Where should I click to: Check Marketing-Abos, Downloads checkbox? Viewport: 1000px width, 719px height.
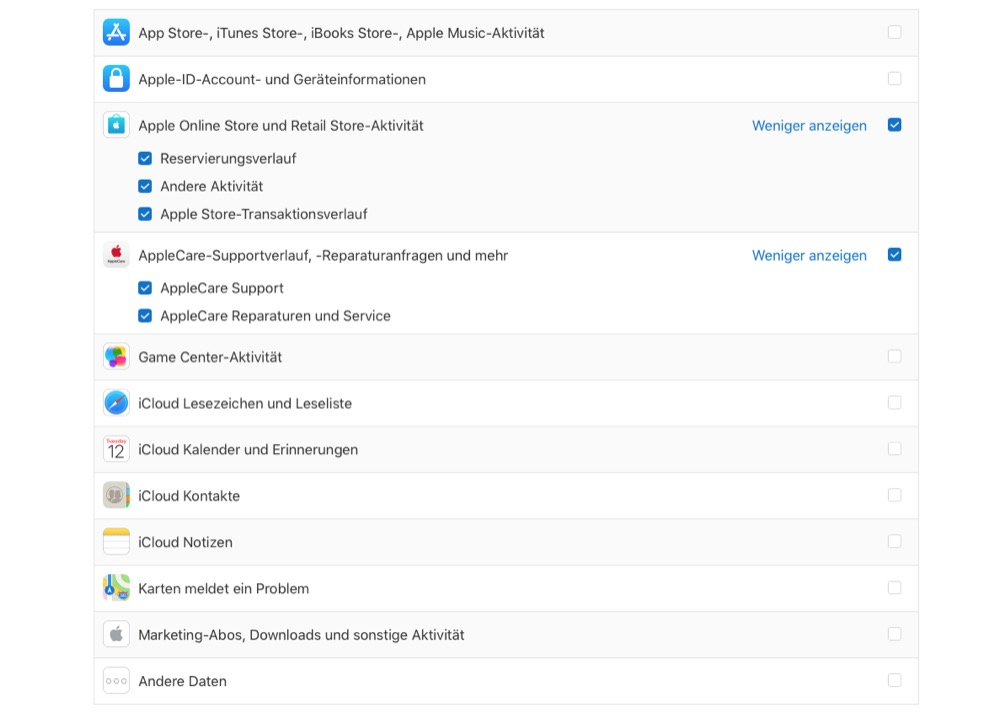point(895,634)
